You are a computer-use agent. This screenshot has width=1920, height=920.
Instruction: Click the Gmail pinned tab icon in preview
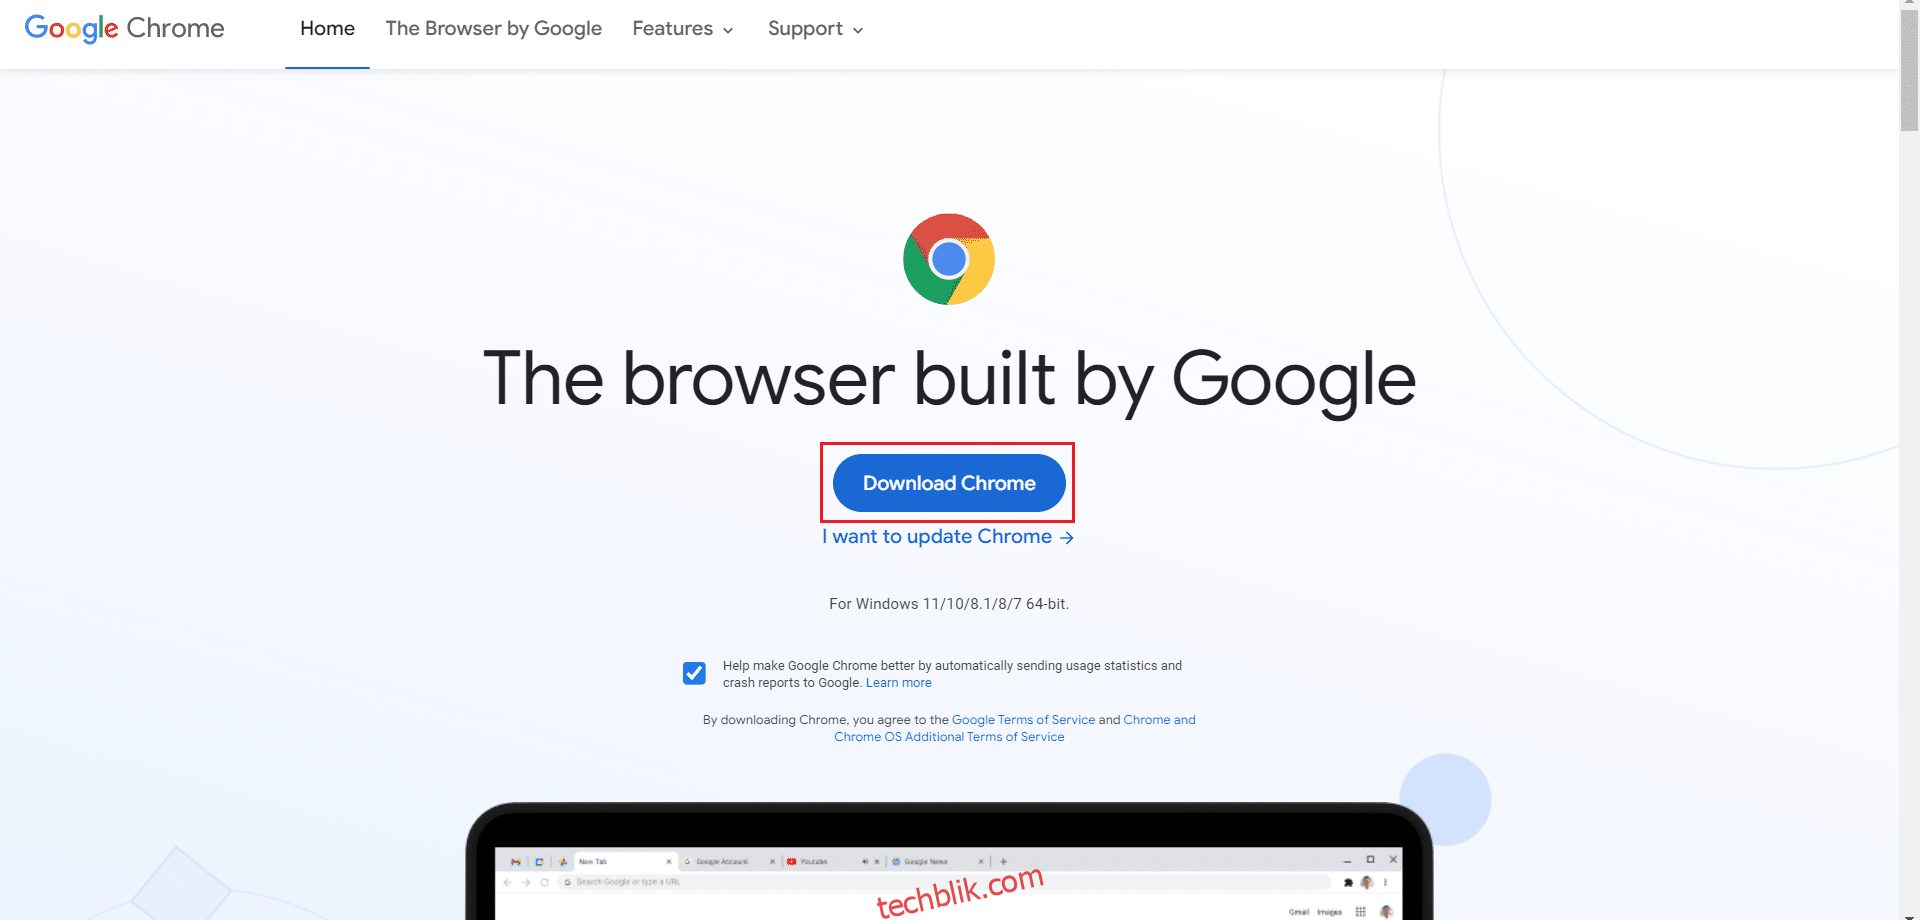[516, 861]
